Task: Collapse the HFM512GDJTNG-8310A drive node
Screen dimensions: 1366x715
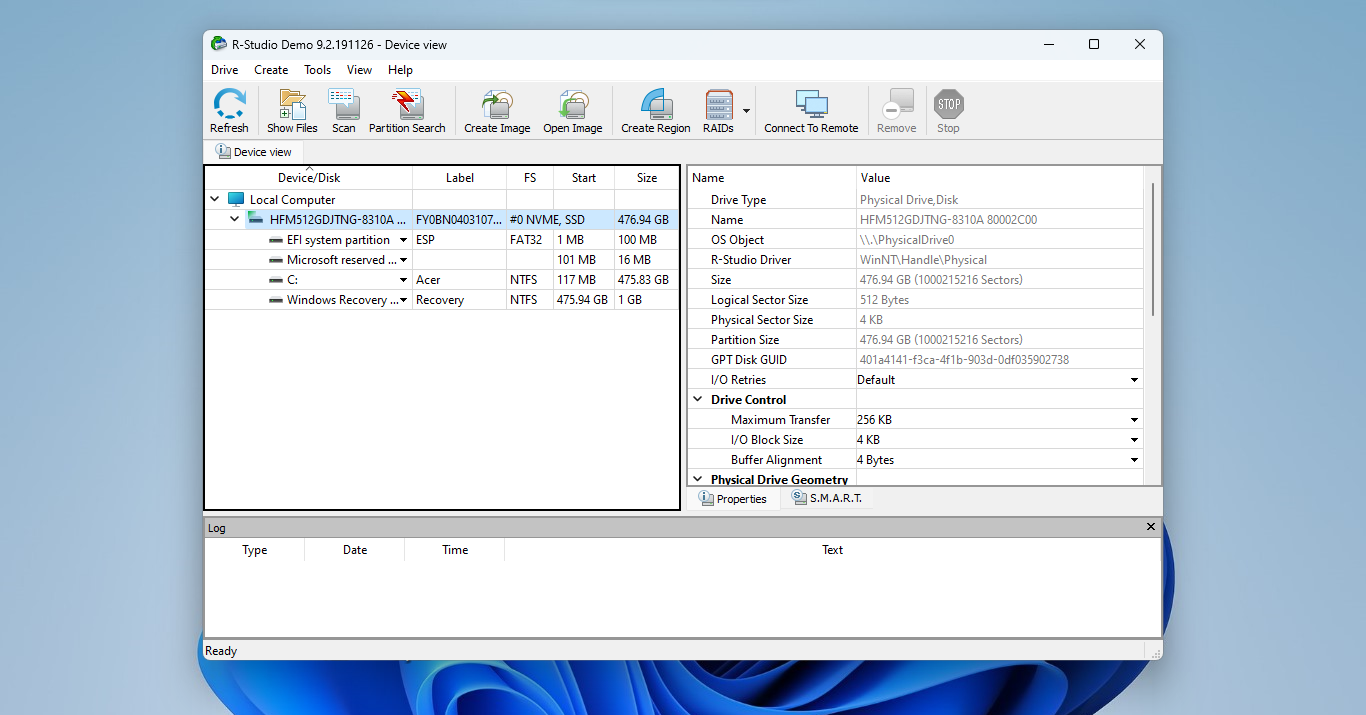Action: point(234,220)
